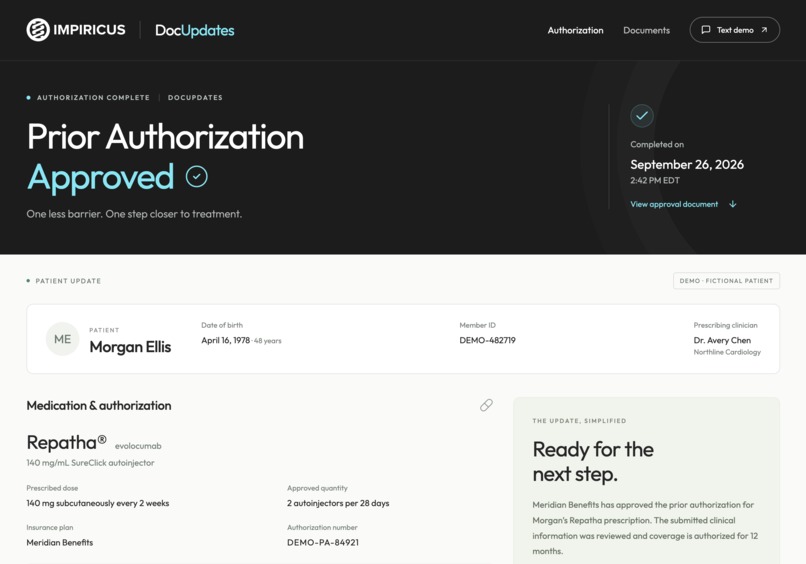The image size is (806, 564).
Task: Click the pill icon beside Medication & authorization
Action: 486,405
